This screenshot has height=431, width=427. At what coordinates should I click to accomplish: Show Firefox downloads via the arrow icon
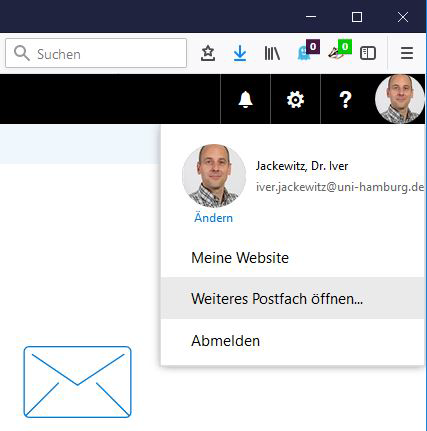(240, 53)
